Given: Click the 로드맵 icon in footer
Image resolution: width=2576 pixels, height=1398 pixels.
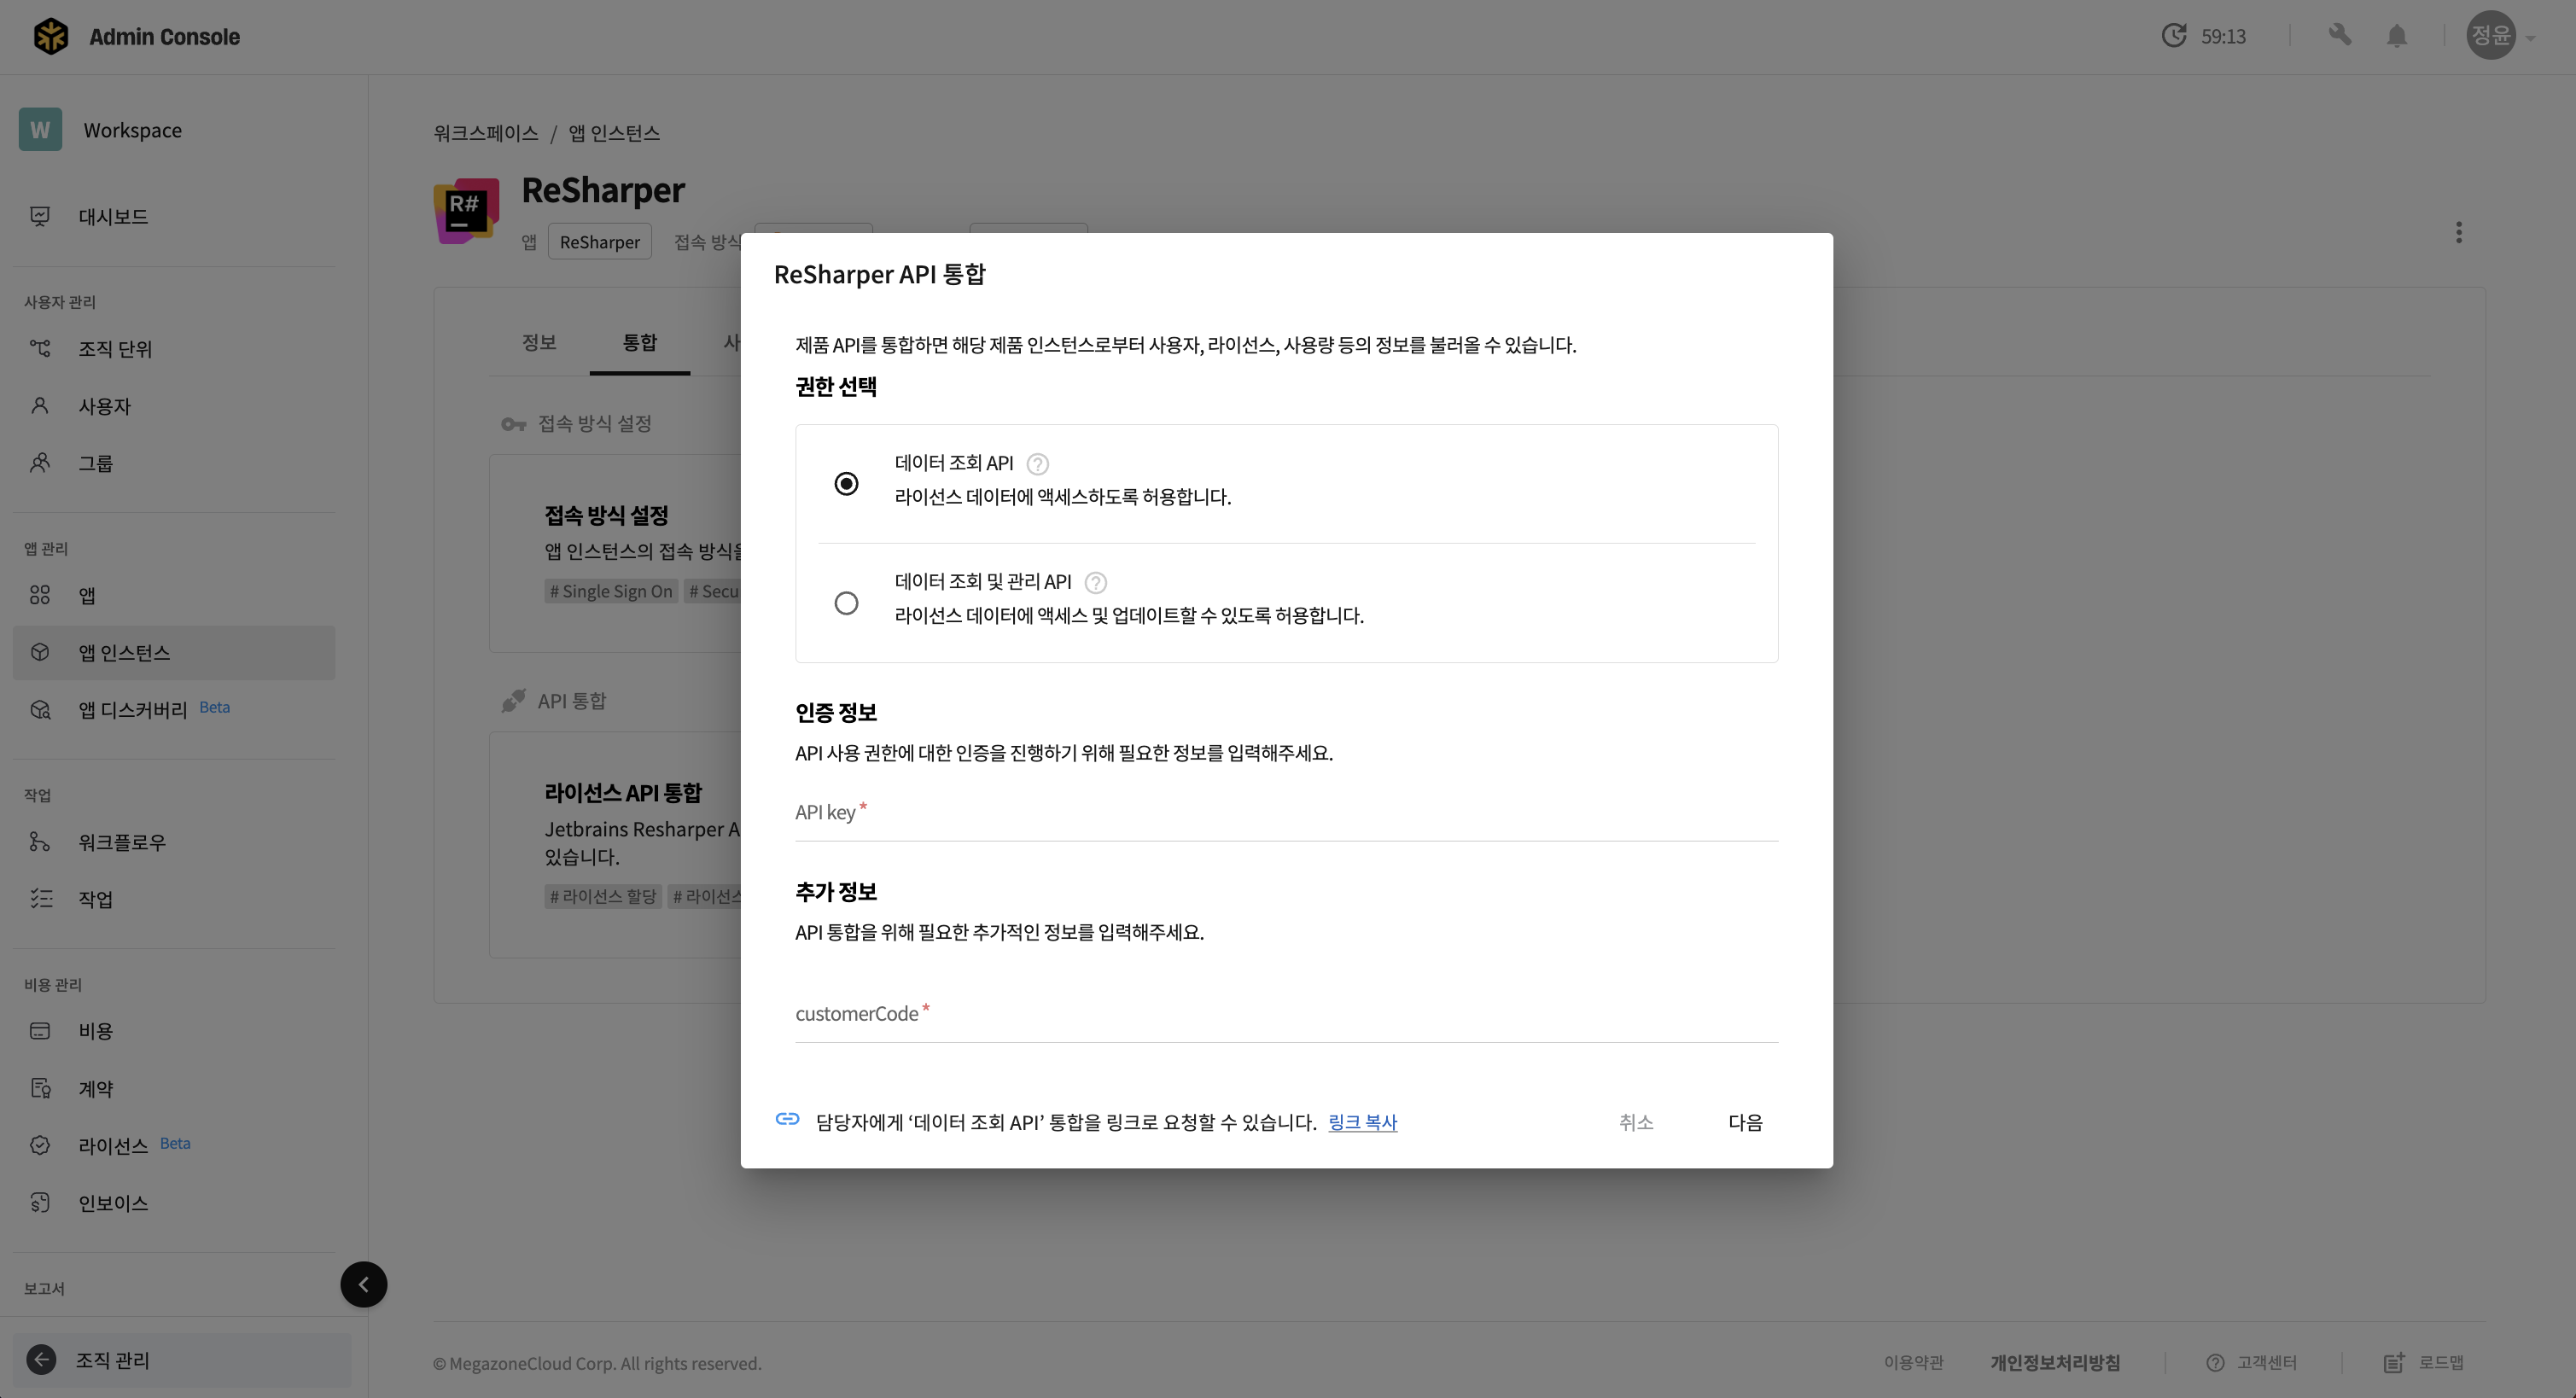Looking at the screenshot, I should tap(2395, 1363).
